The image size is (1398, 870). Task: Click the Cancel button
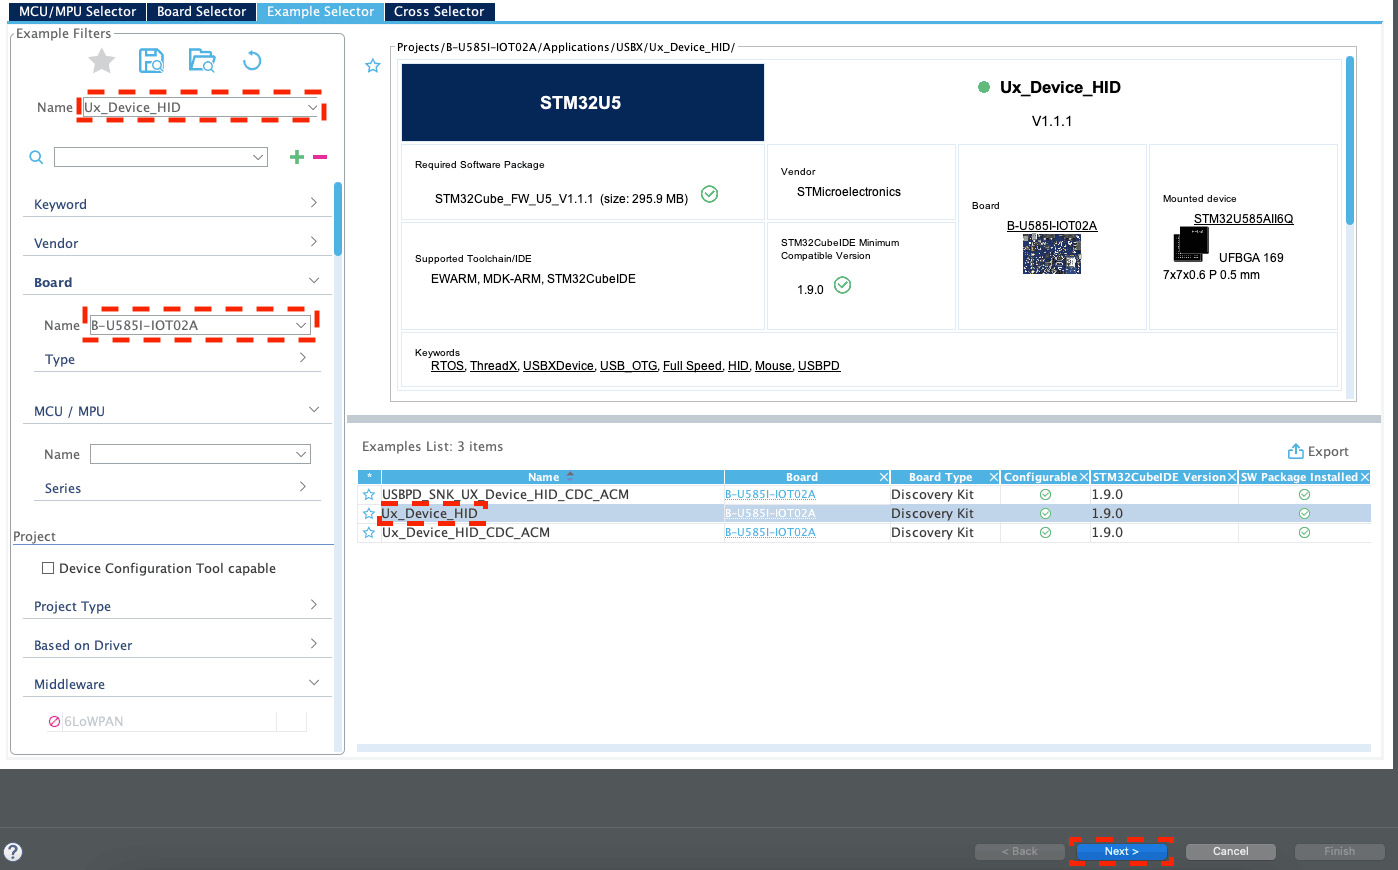1230,852
